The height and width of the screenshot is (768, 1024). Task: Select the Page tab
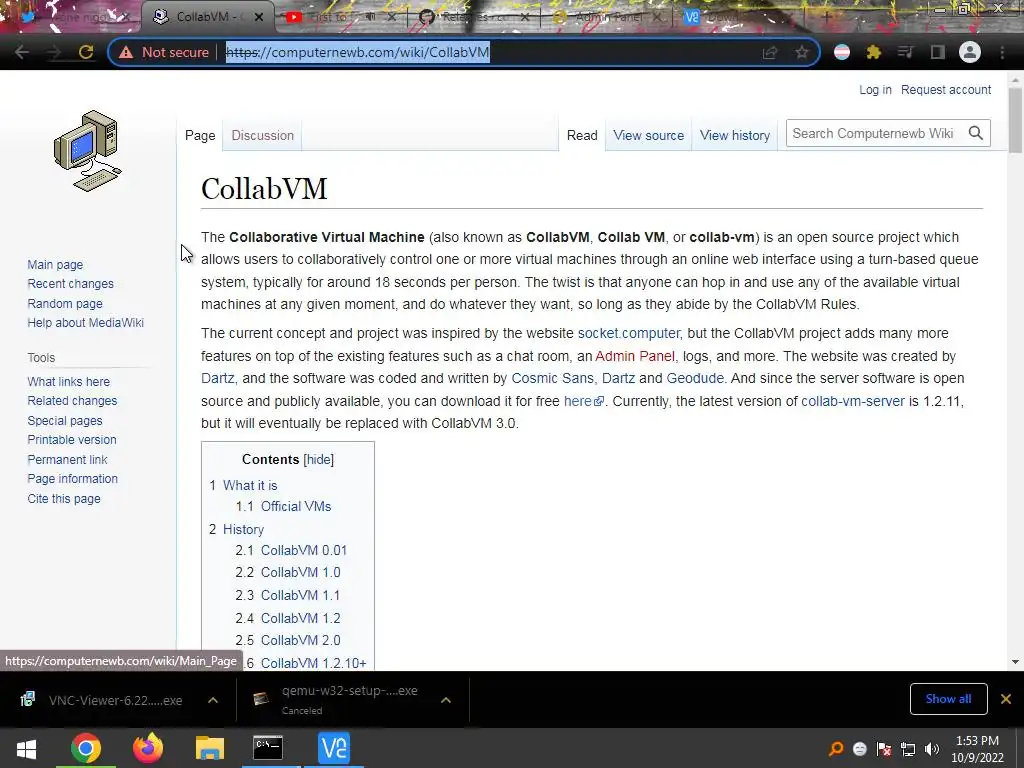click(x=200, y=135)
